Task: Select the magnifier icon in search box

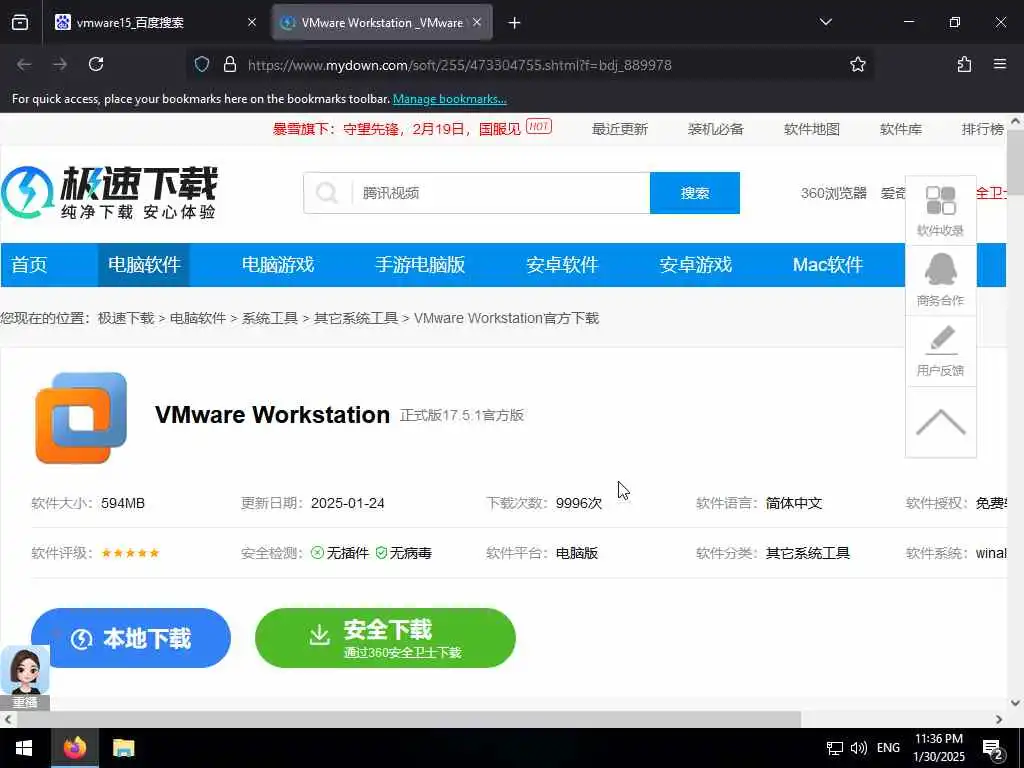Action: coord(327,193)
